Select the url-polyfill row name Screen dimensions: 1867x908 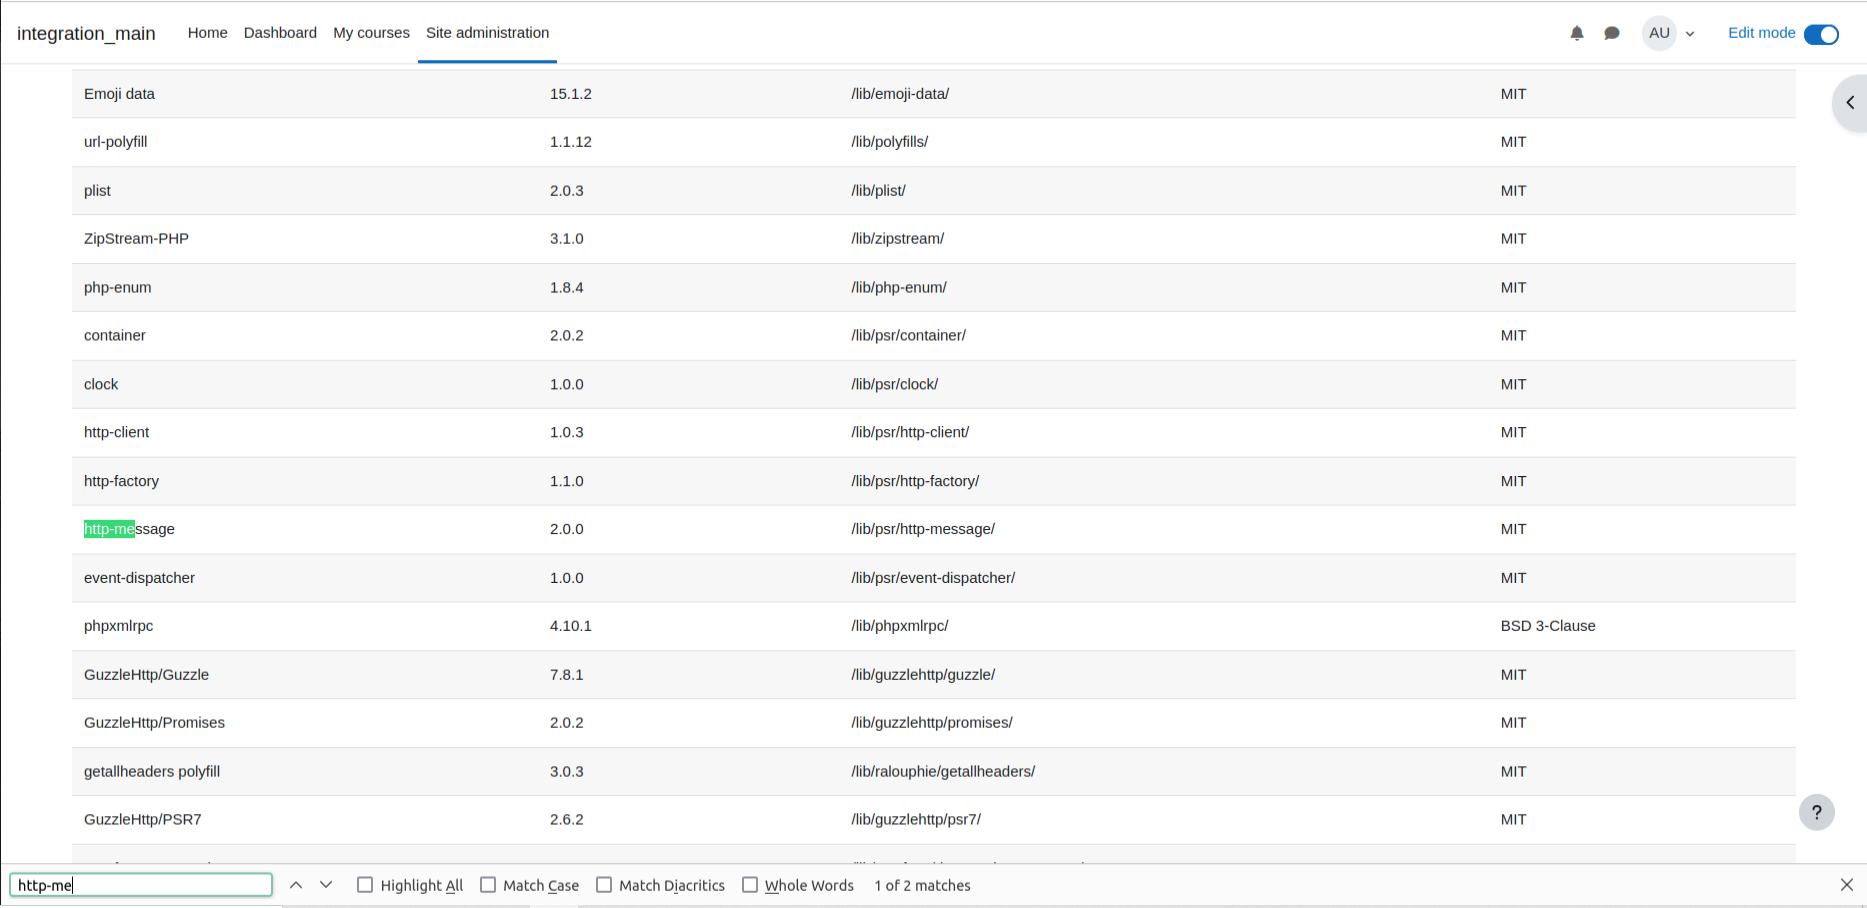[116, 142]
